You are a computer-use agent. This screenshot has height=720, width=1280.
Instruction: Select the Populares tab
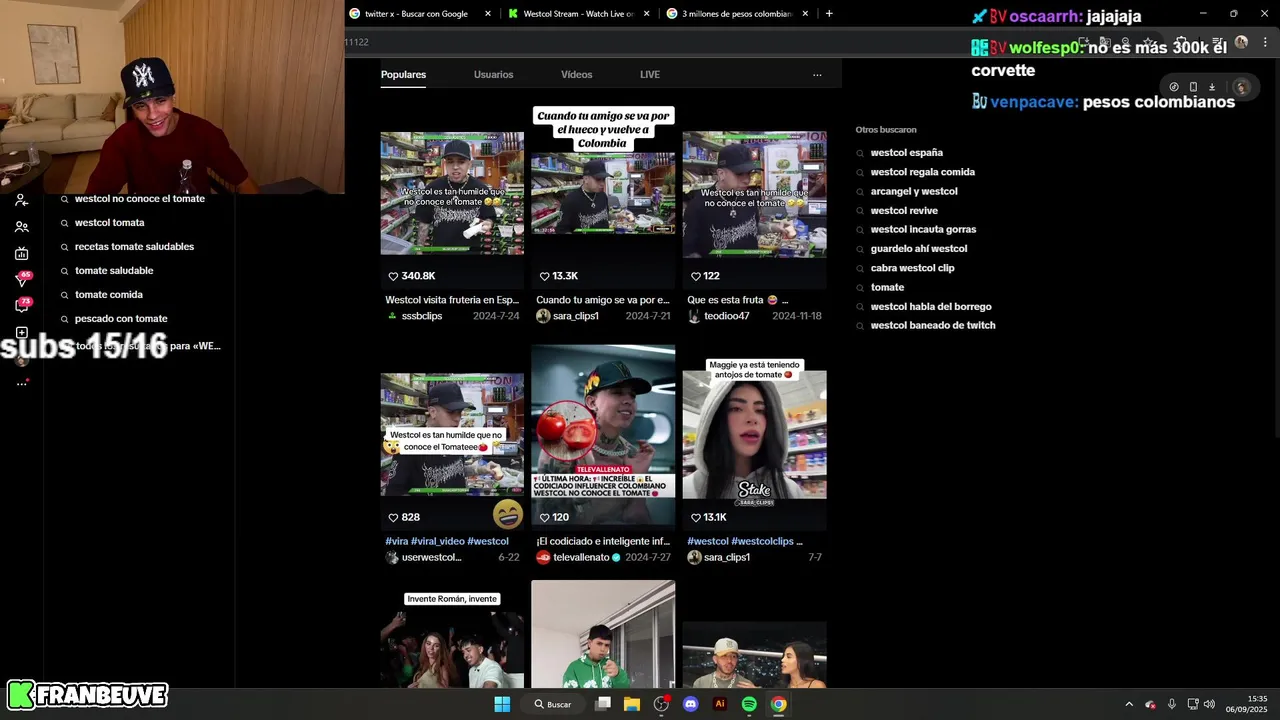(403, 75)
